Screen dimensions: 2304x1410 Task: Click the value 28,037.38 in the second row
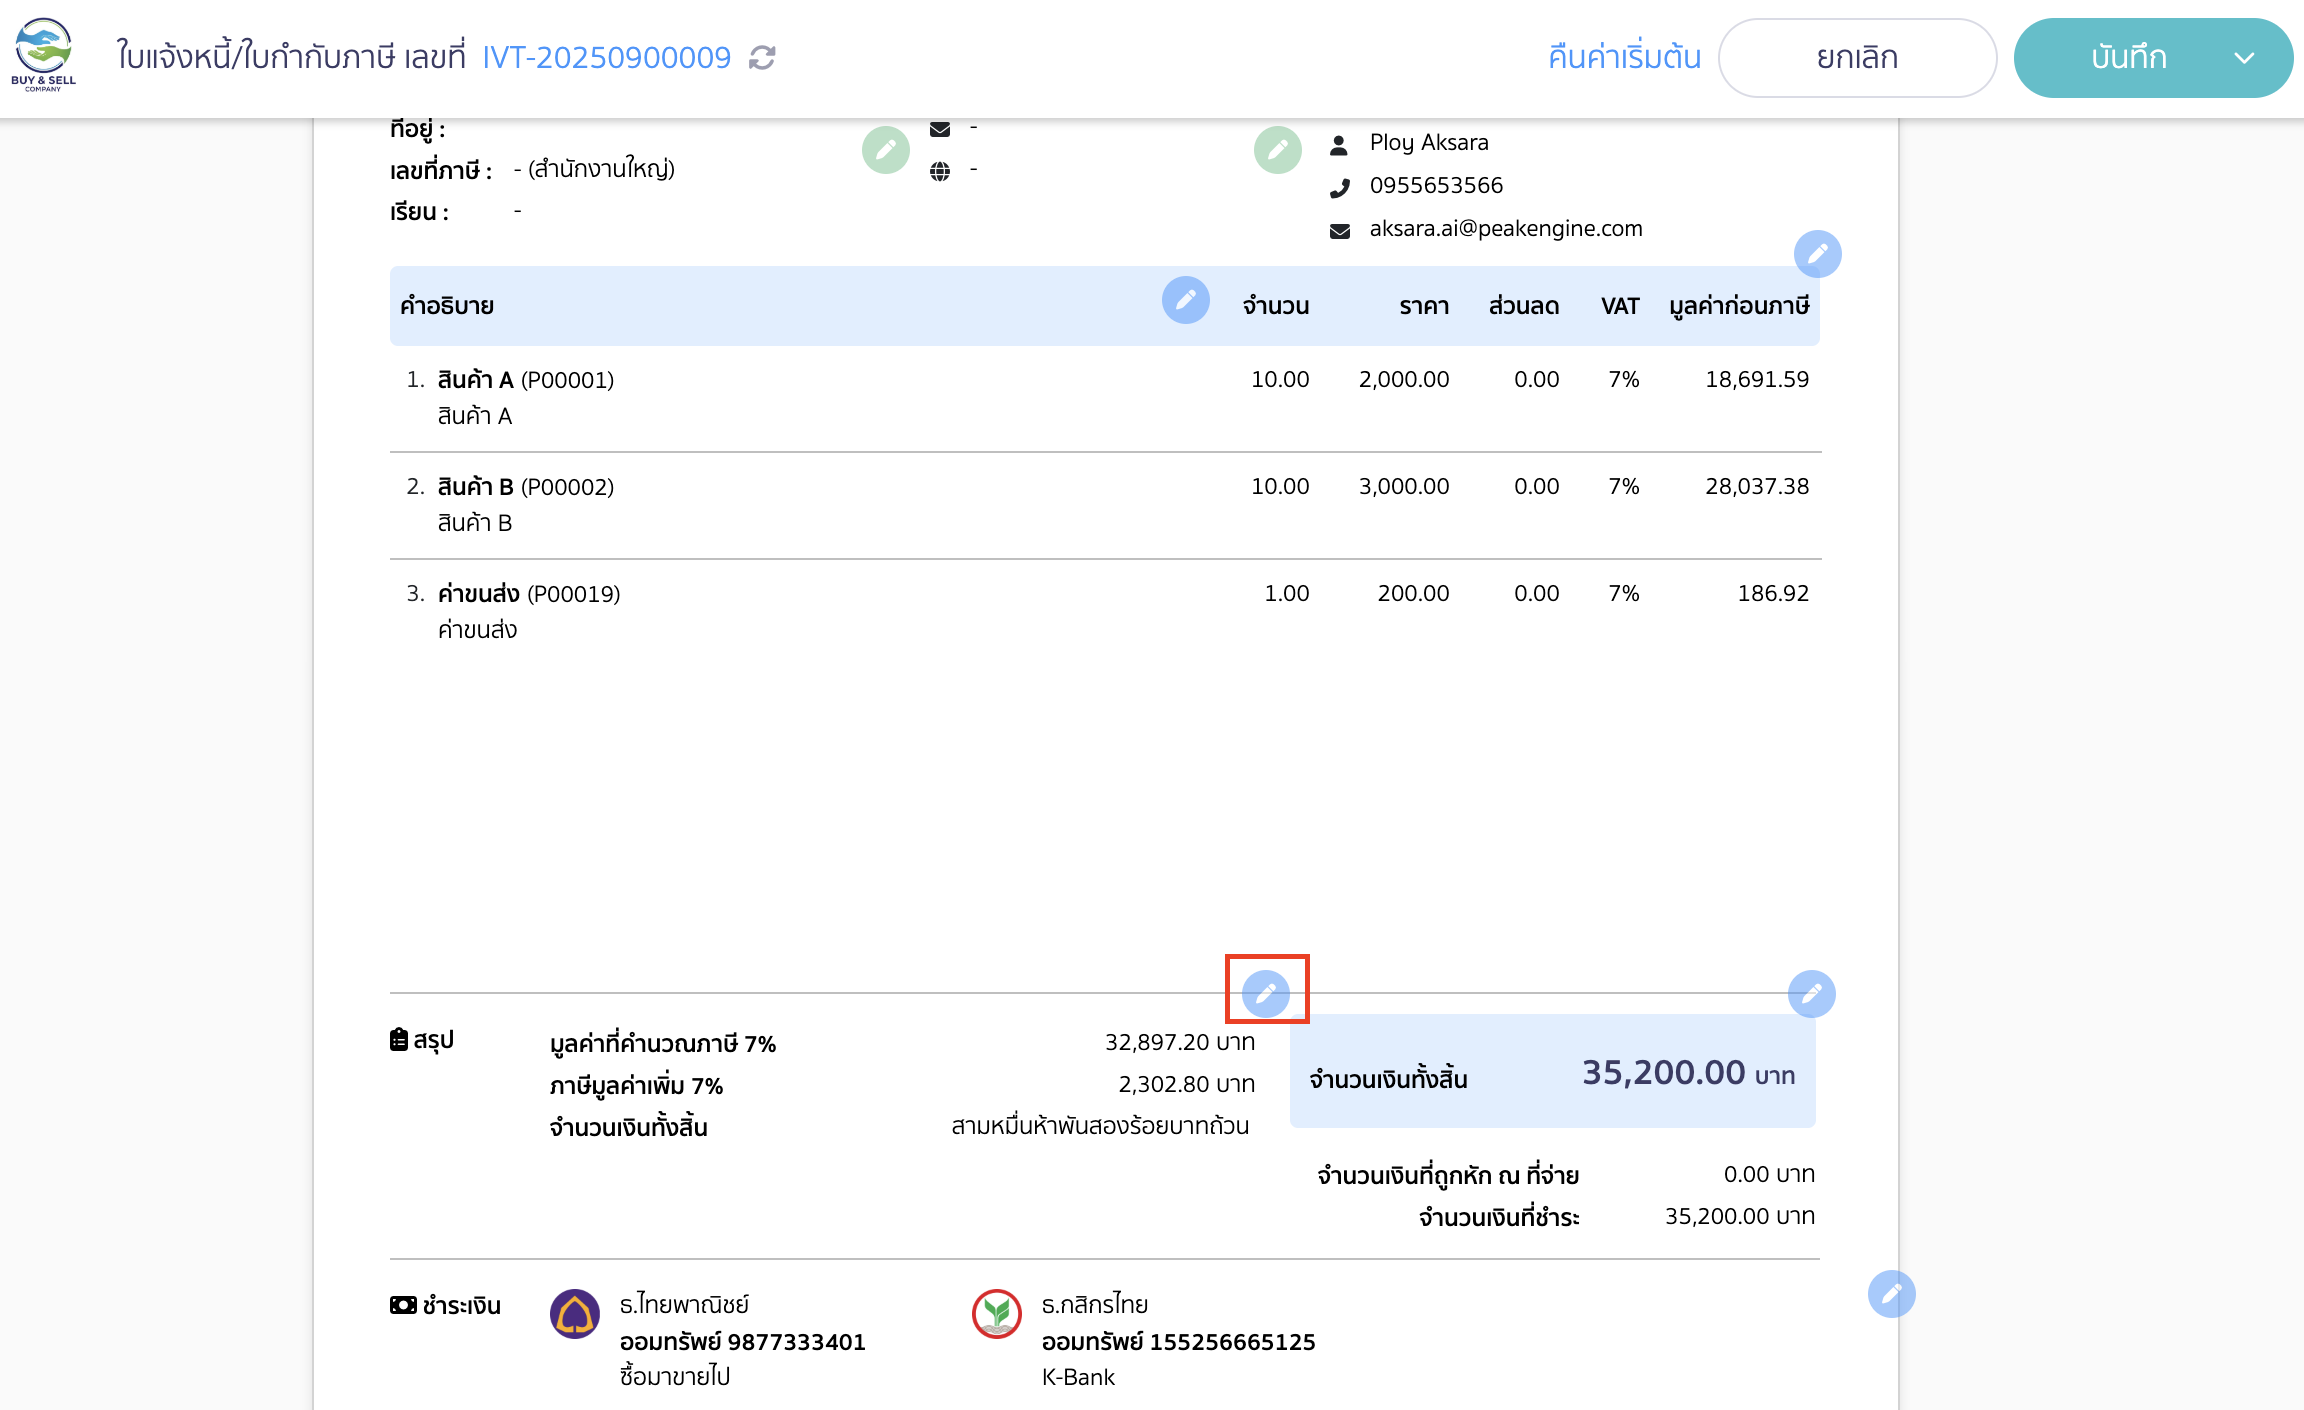click(x=1757, y=486)
